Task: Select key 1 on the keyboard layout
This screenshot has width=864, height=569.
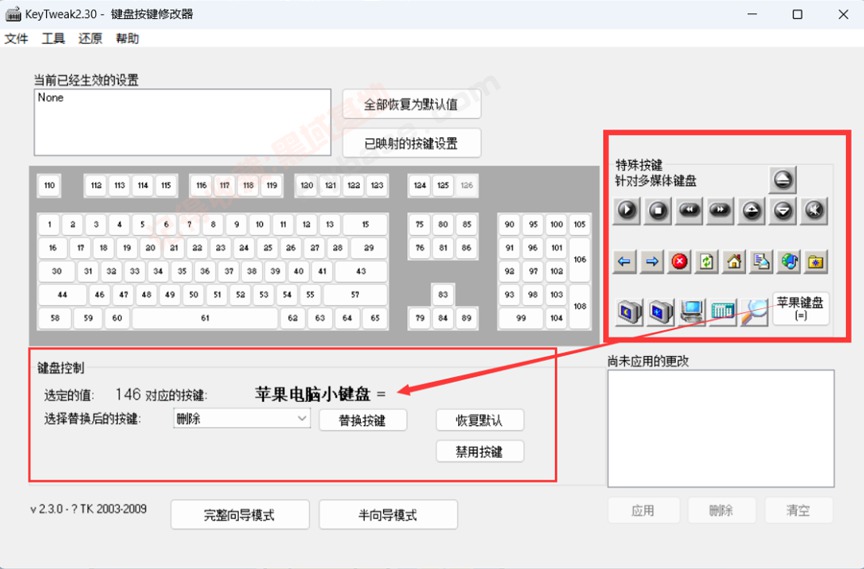Action: tap(49, 225)
